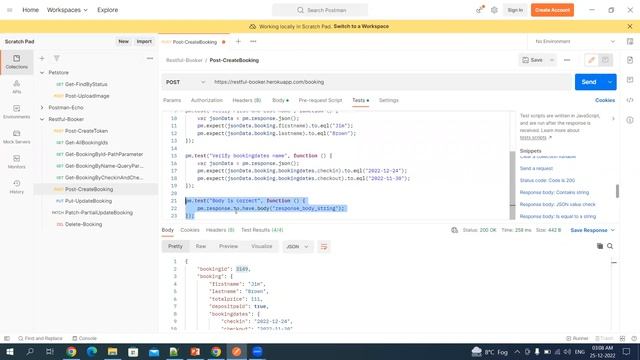Open File Explorer from the taskbar
Image resolution: width=640 pixels, height=360 pixels.
pos(113,351)
